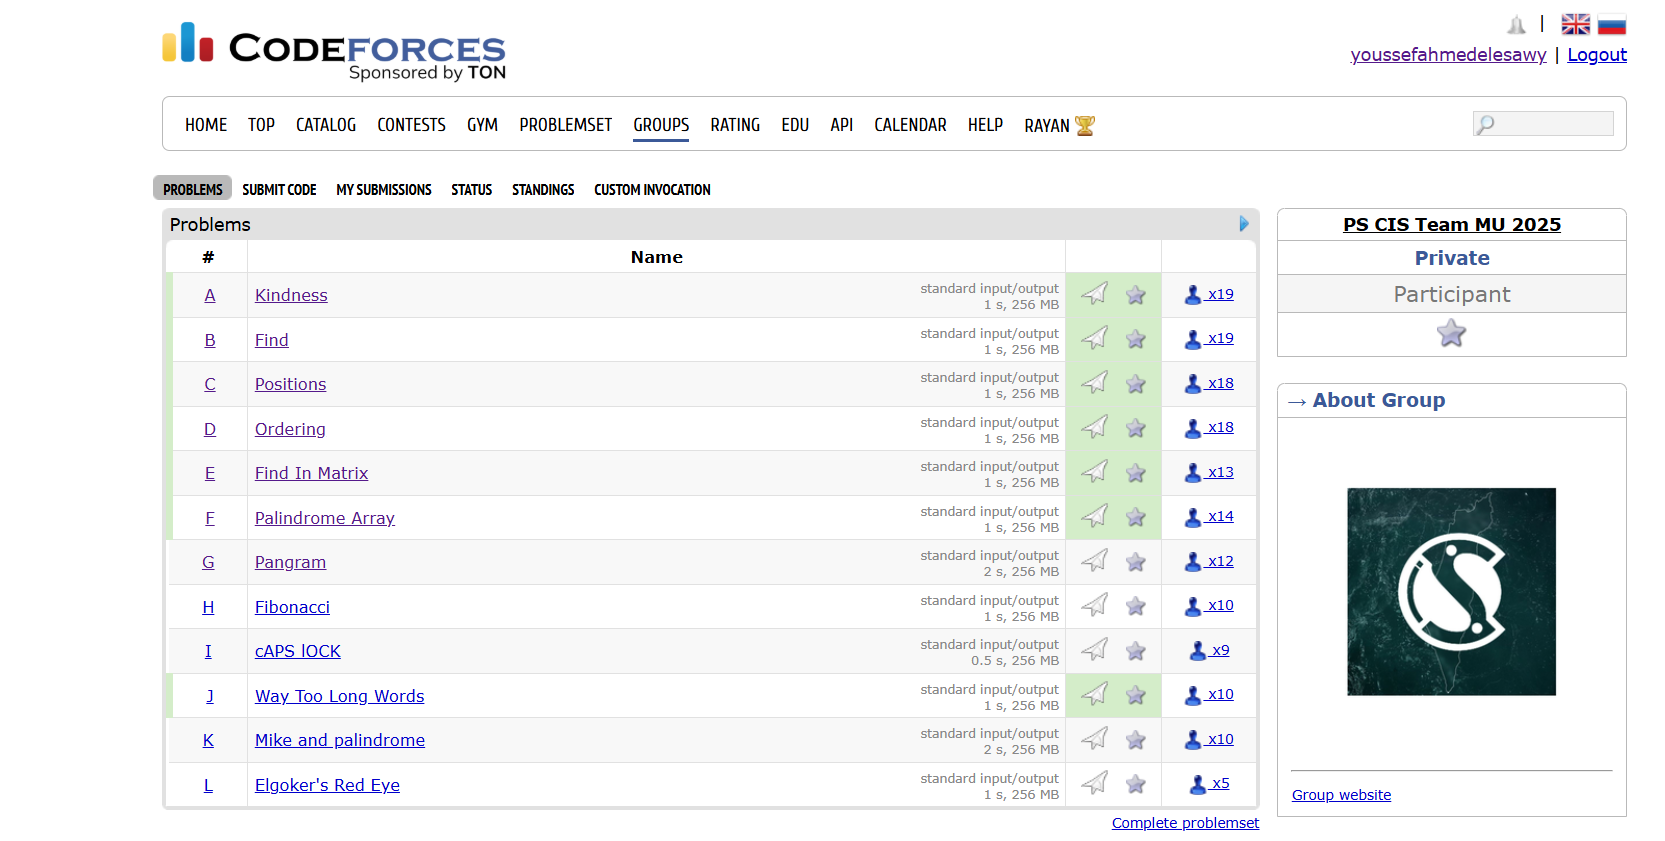Click the submit icon for Positions

[1095, 383]
